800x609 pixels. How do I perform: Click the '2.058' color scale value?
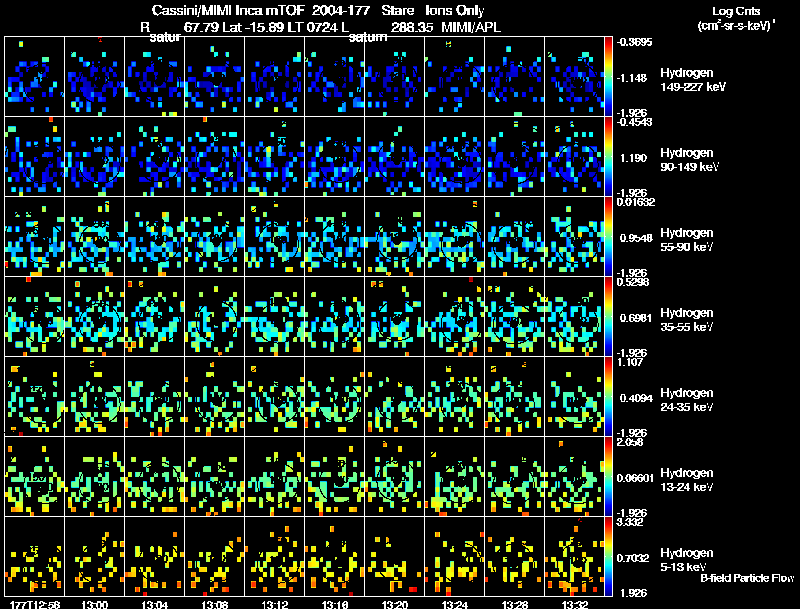click(x=630, y=442)
